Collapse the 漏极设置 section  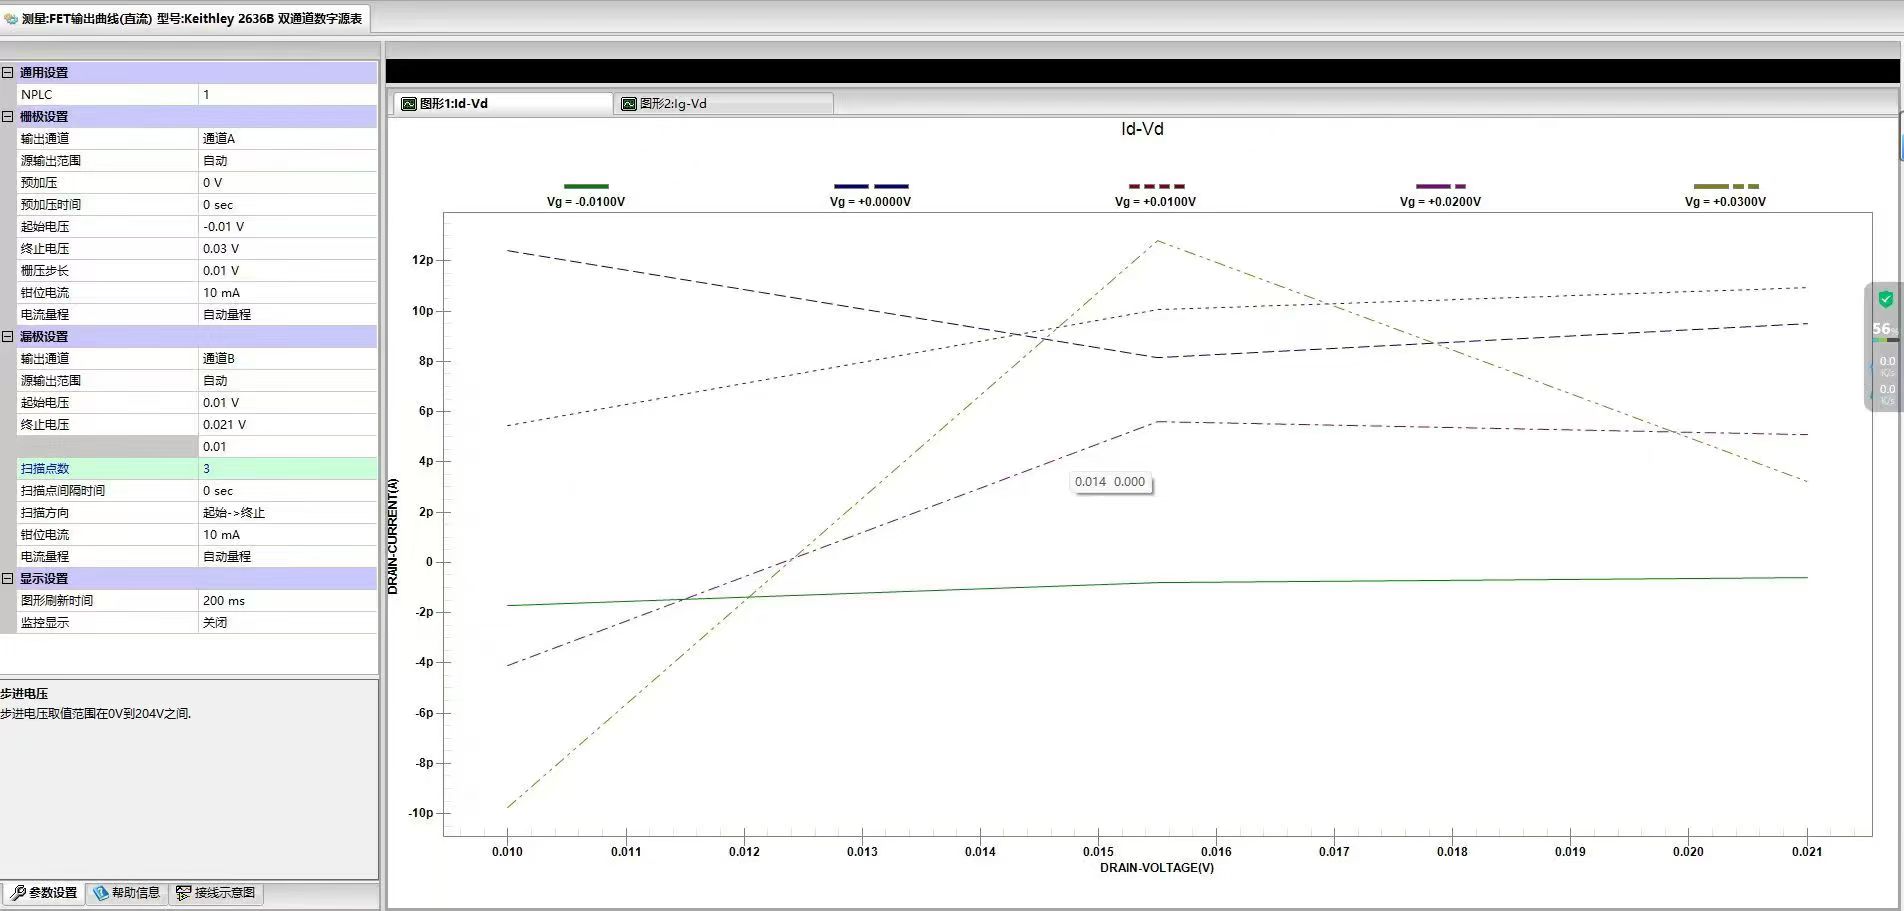coord(8,337)
